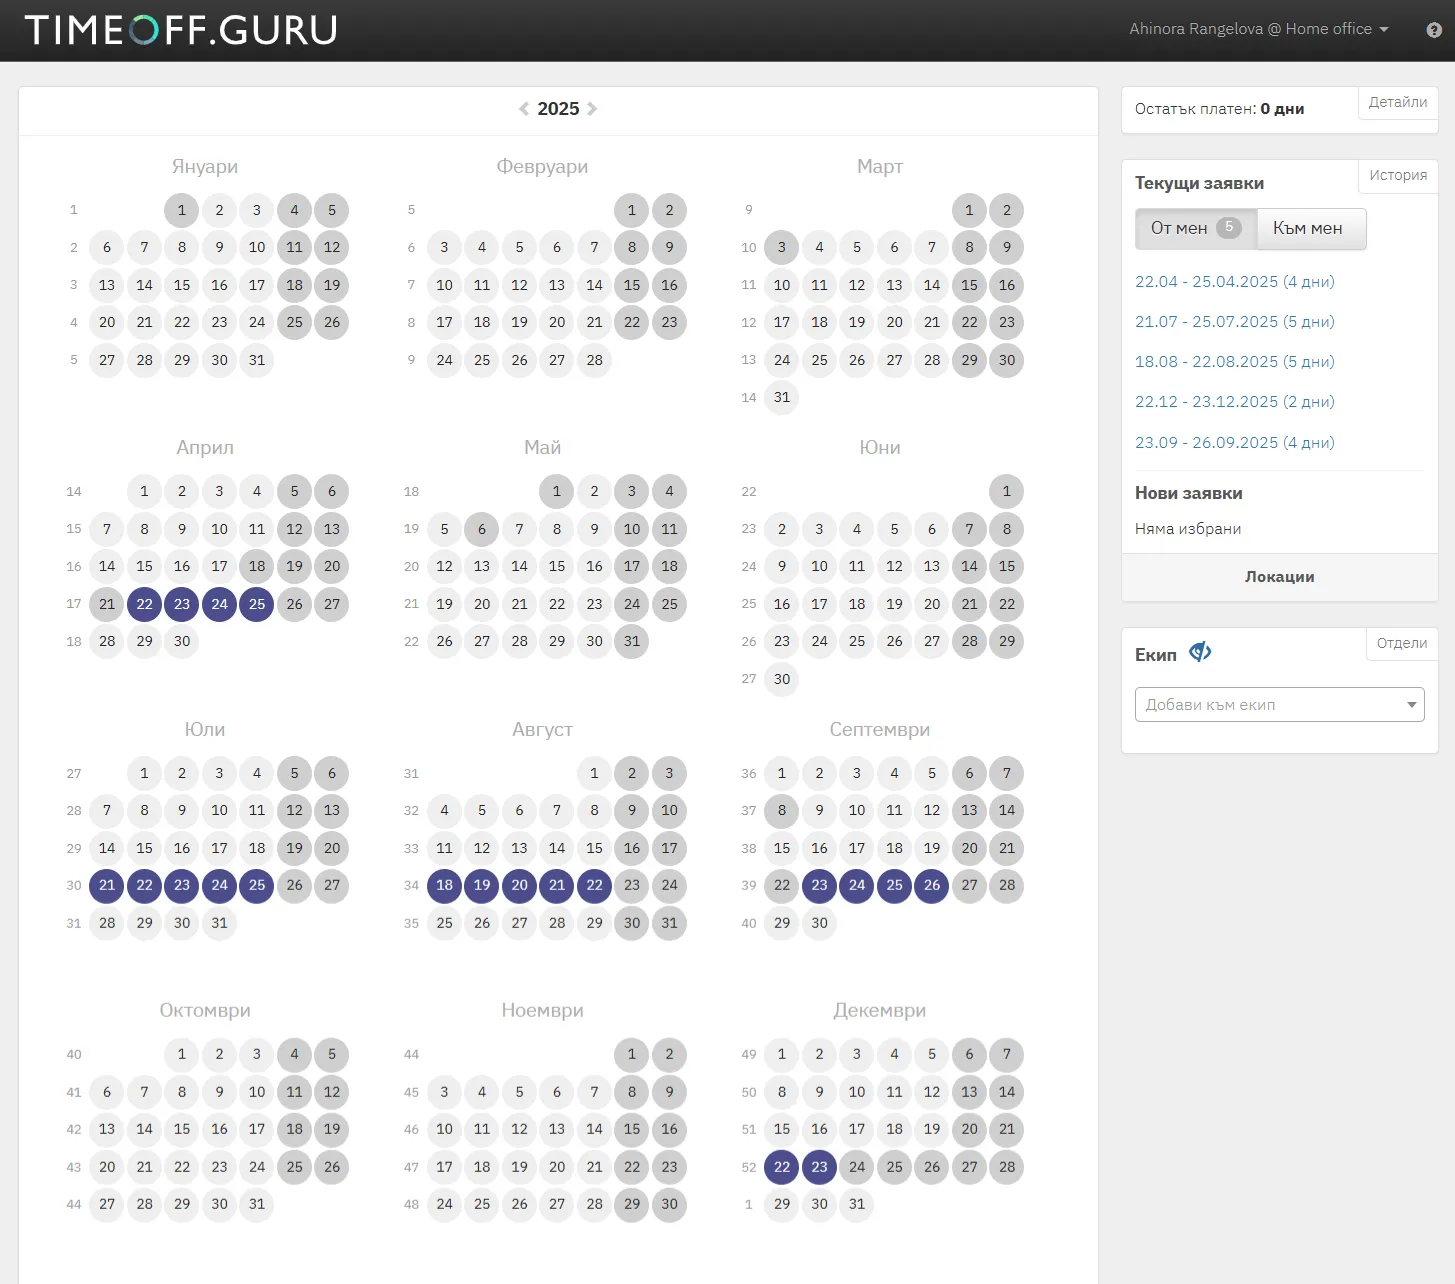
Task: Click booked day August 20
Action: pos(520,885)
